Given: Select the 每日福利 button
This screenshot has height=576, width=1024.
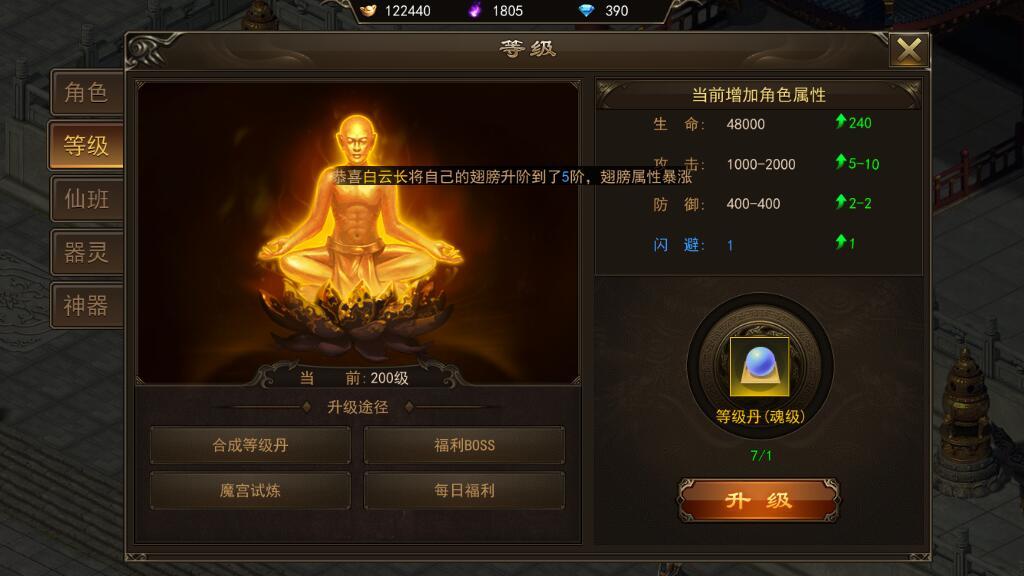Looking at the screenshot, I should pos(464,490).
